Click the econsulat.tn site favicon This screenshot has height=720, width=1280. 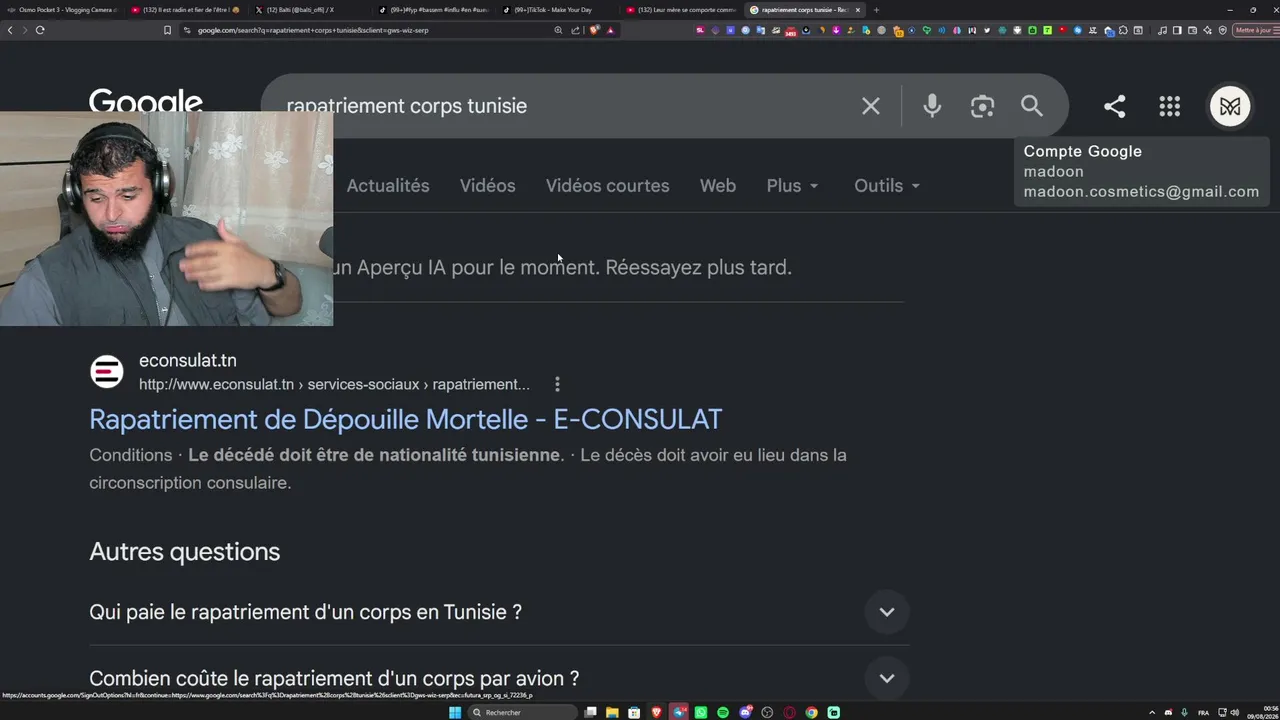(107, 372)
